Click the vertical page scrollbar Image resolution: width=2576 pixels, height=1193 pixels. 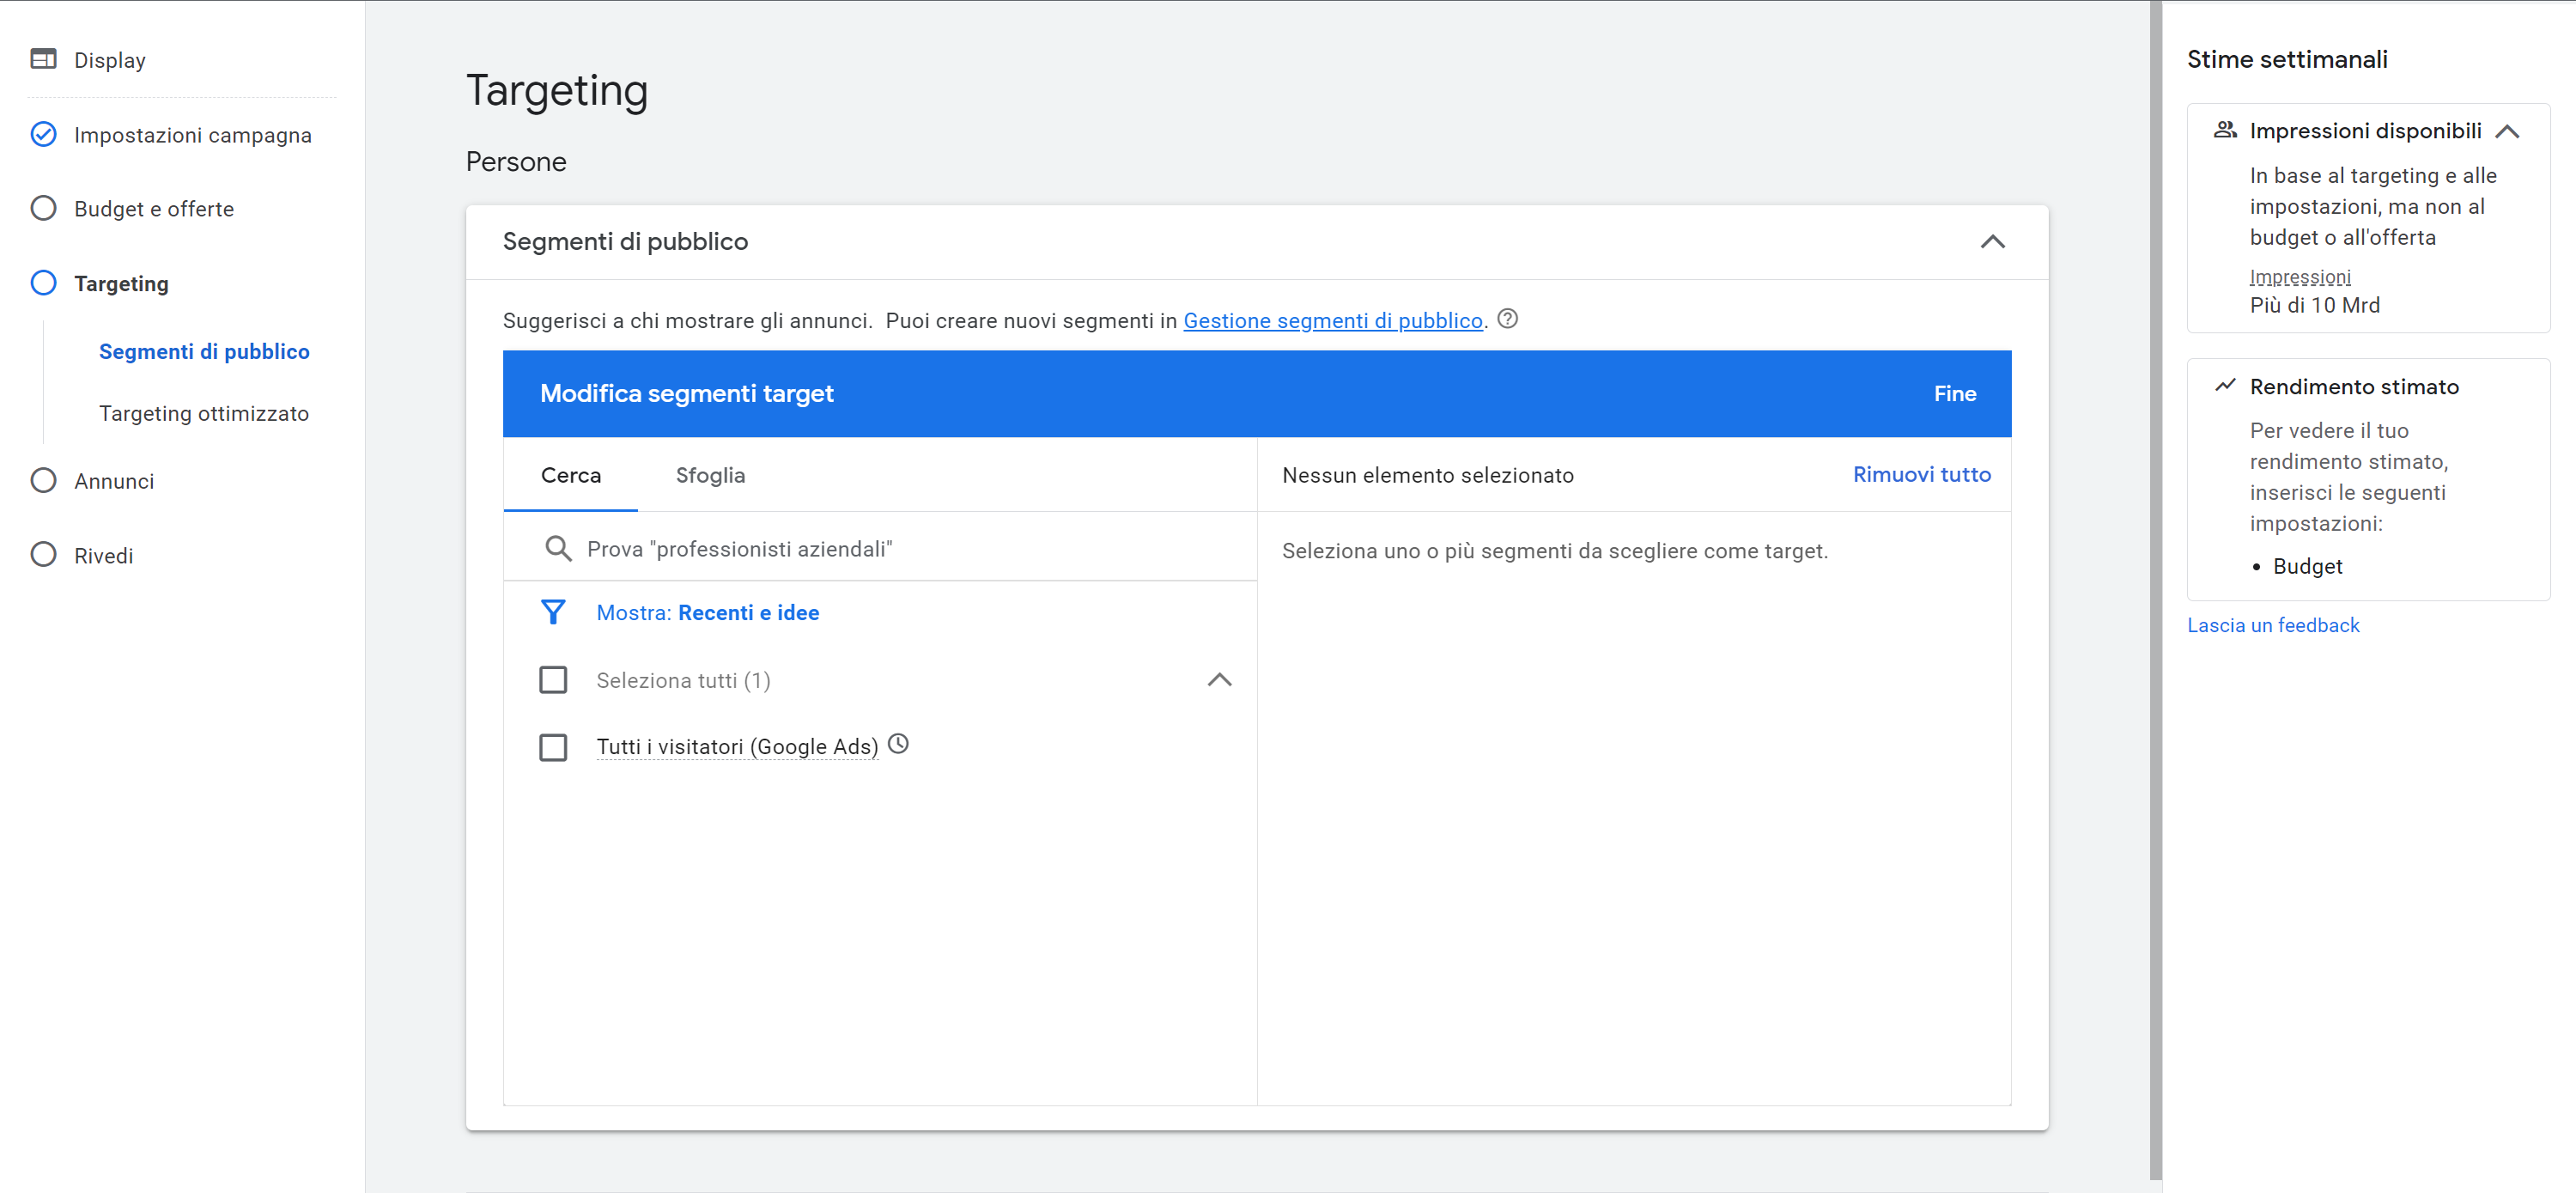coord(2155,590)
